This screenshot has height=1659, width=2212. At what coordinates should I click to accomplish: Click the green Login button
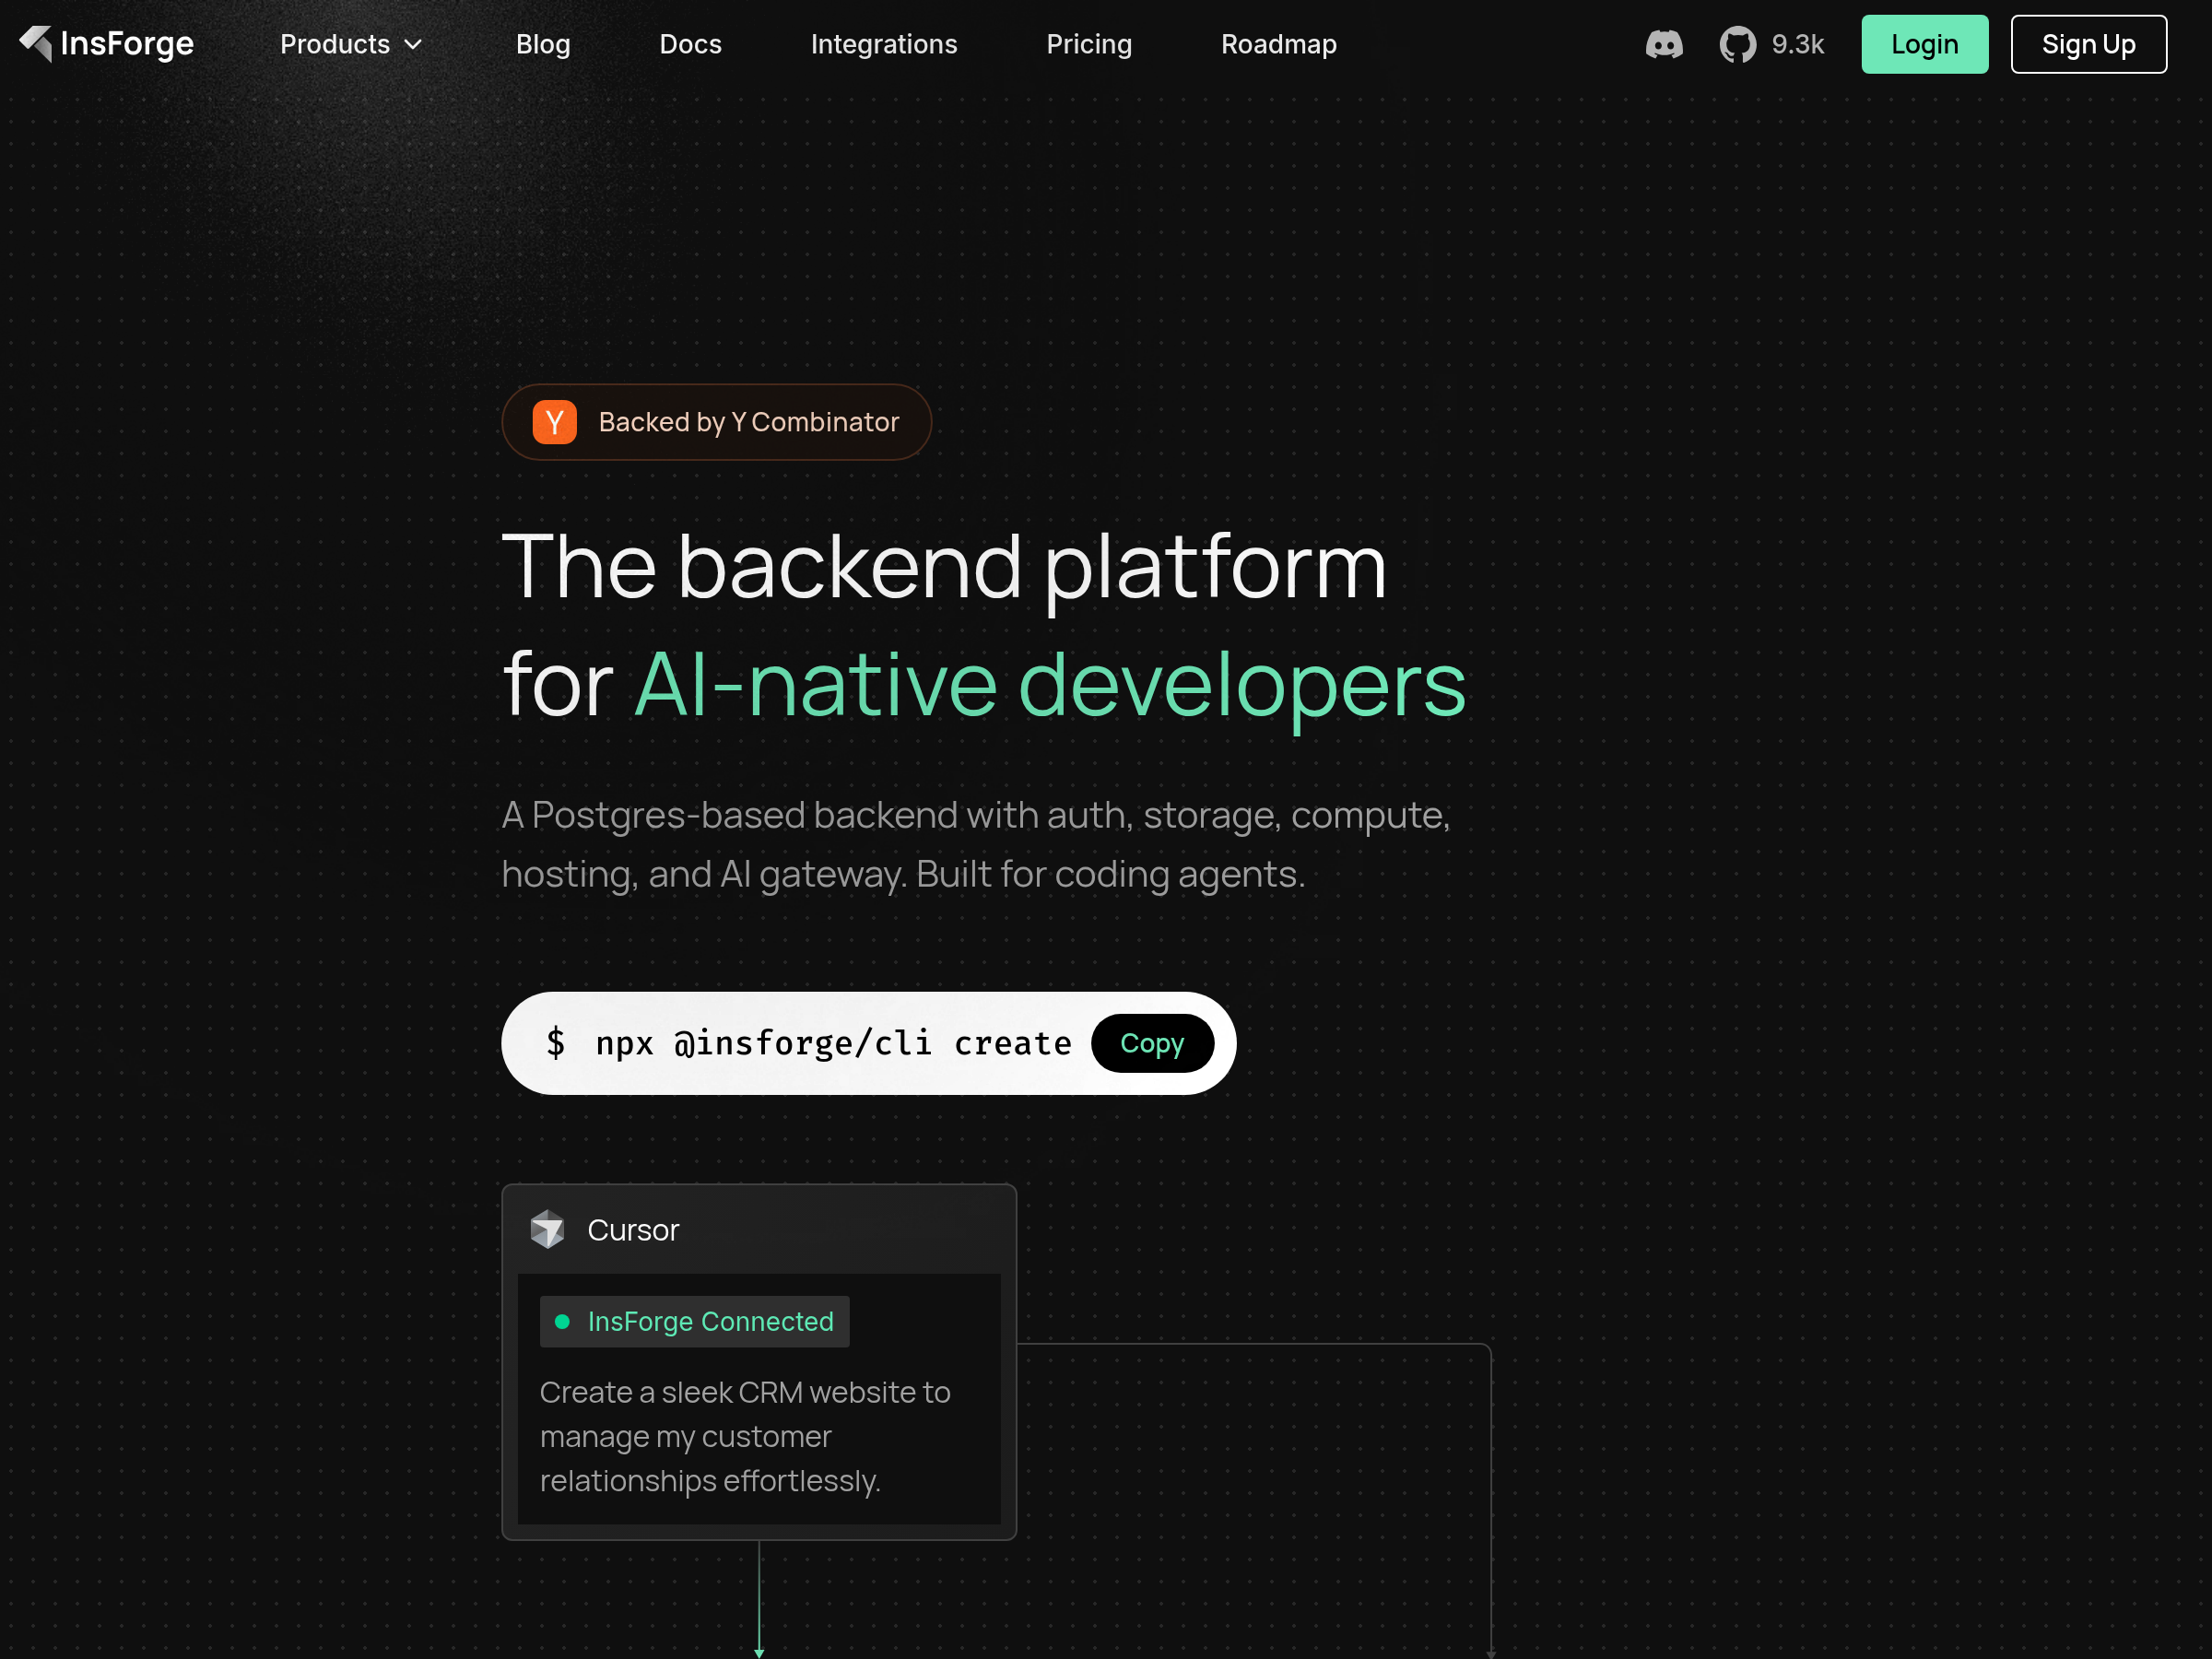pos(1924,45)
